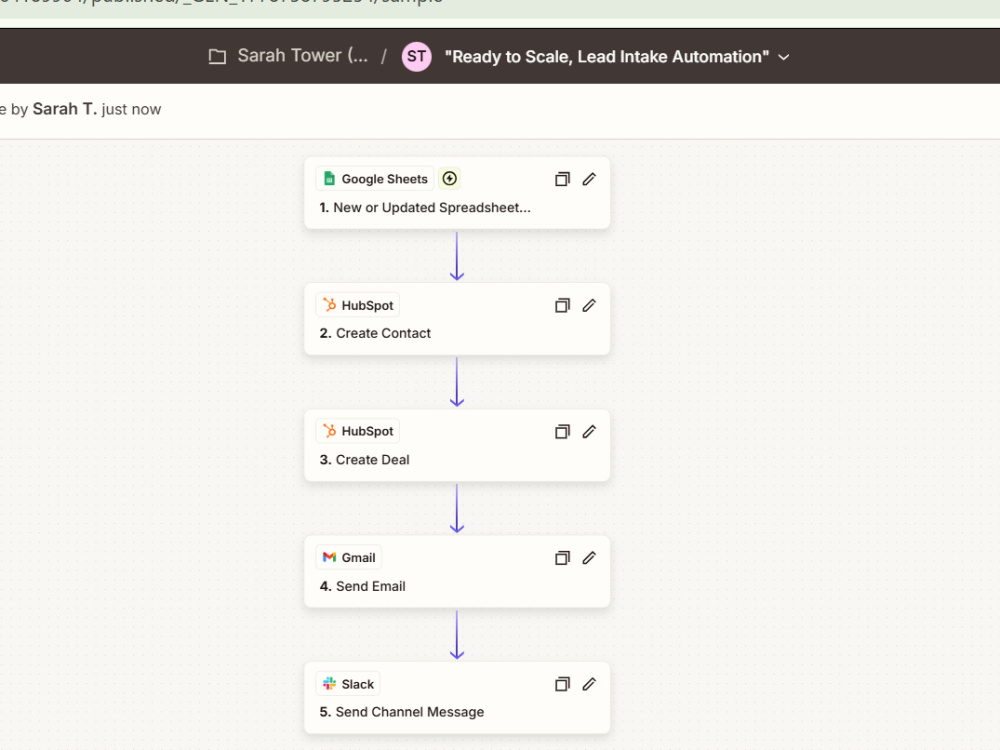The height and width of the screenshot is (750, 1000).
Task: Click the "Sarah T." author name
Action: pos(64,109)
